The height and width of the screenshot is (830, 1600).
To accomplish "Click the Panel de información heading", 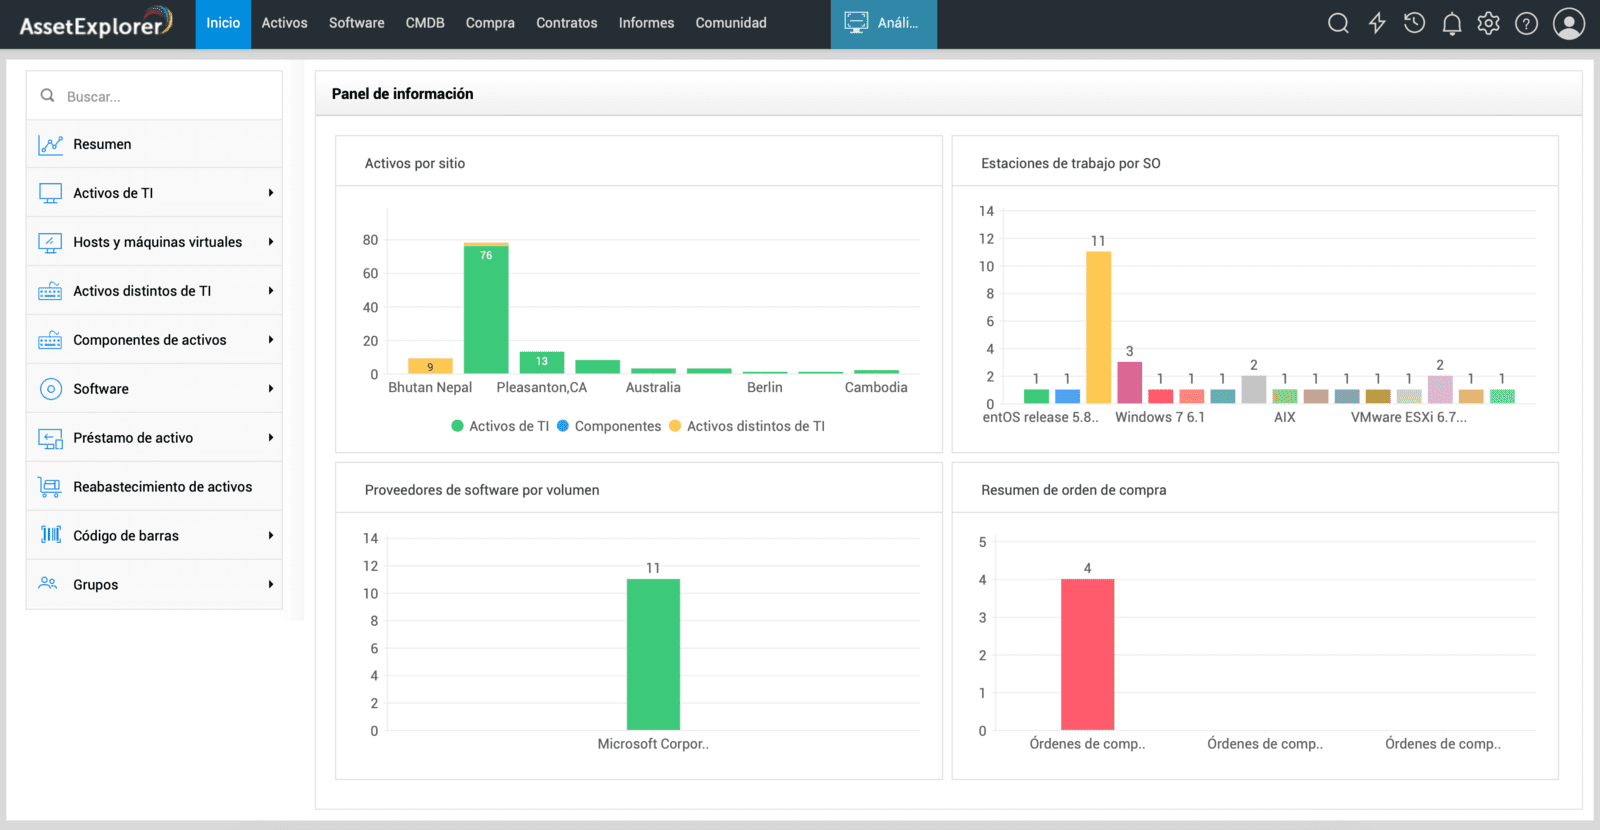I will (403, 94).
